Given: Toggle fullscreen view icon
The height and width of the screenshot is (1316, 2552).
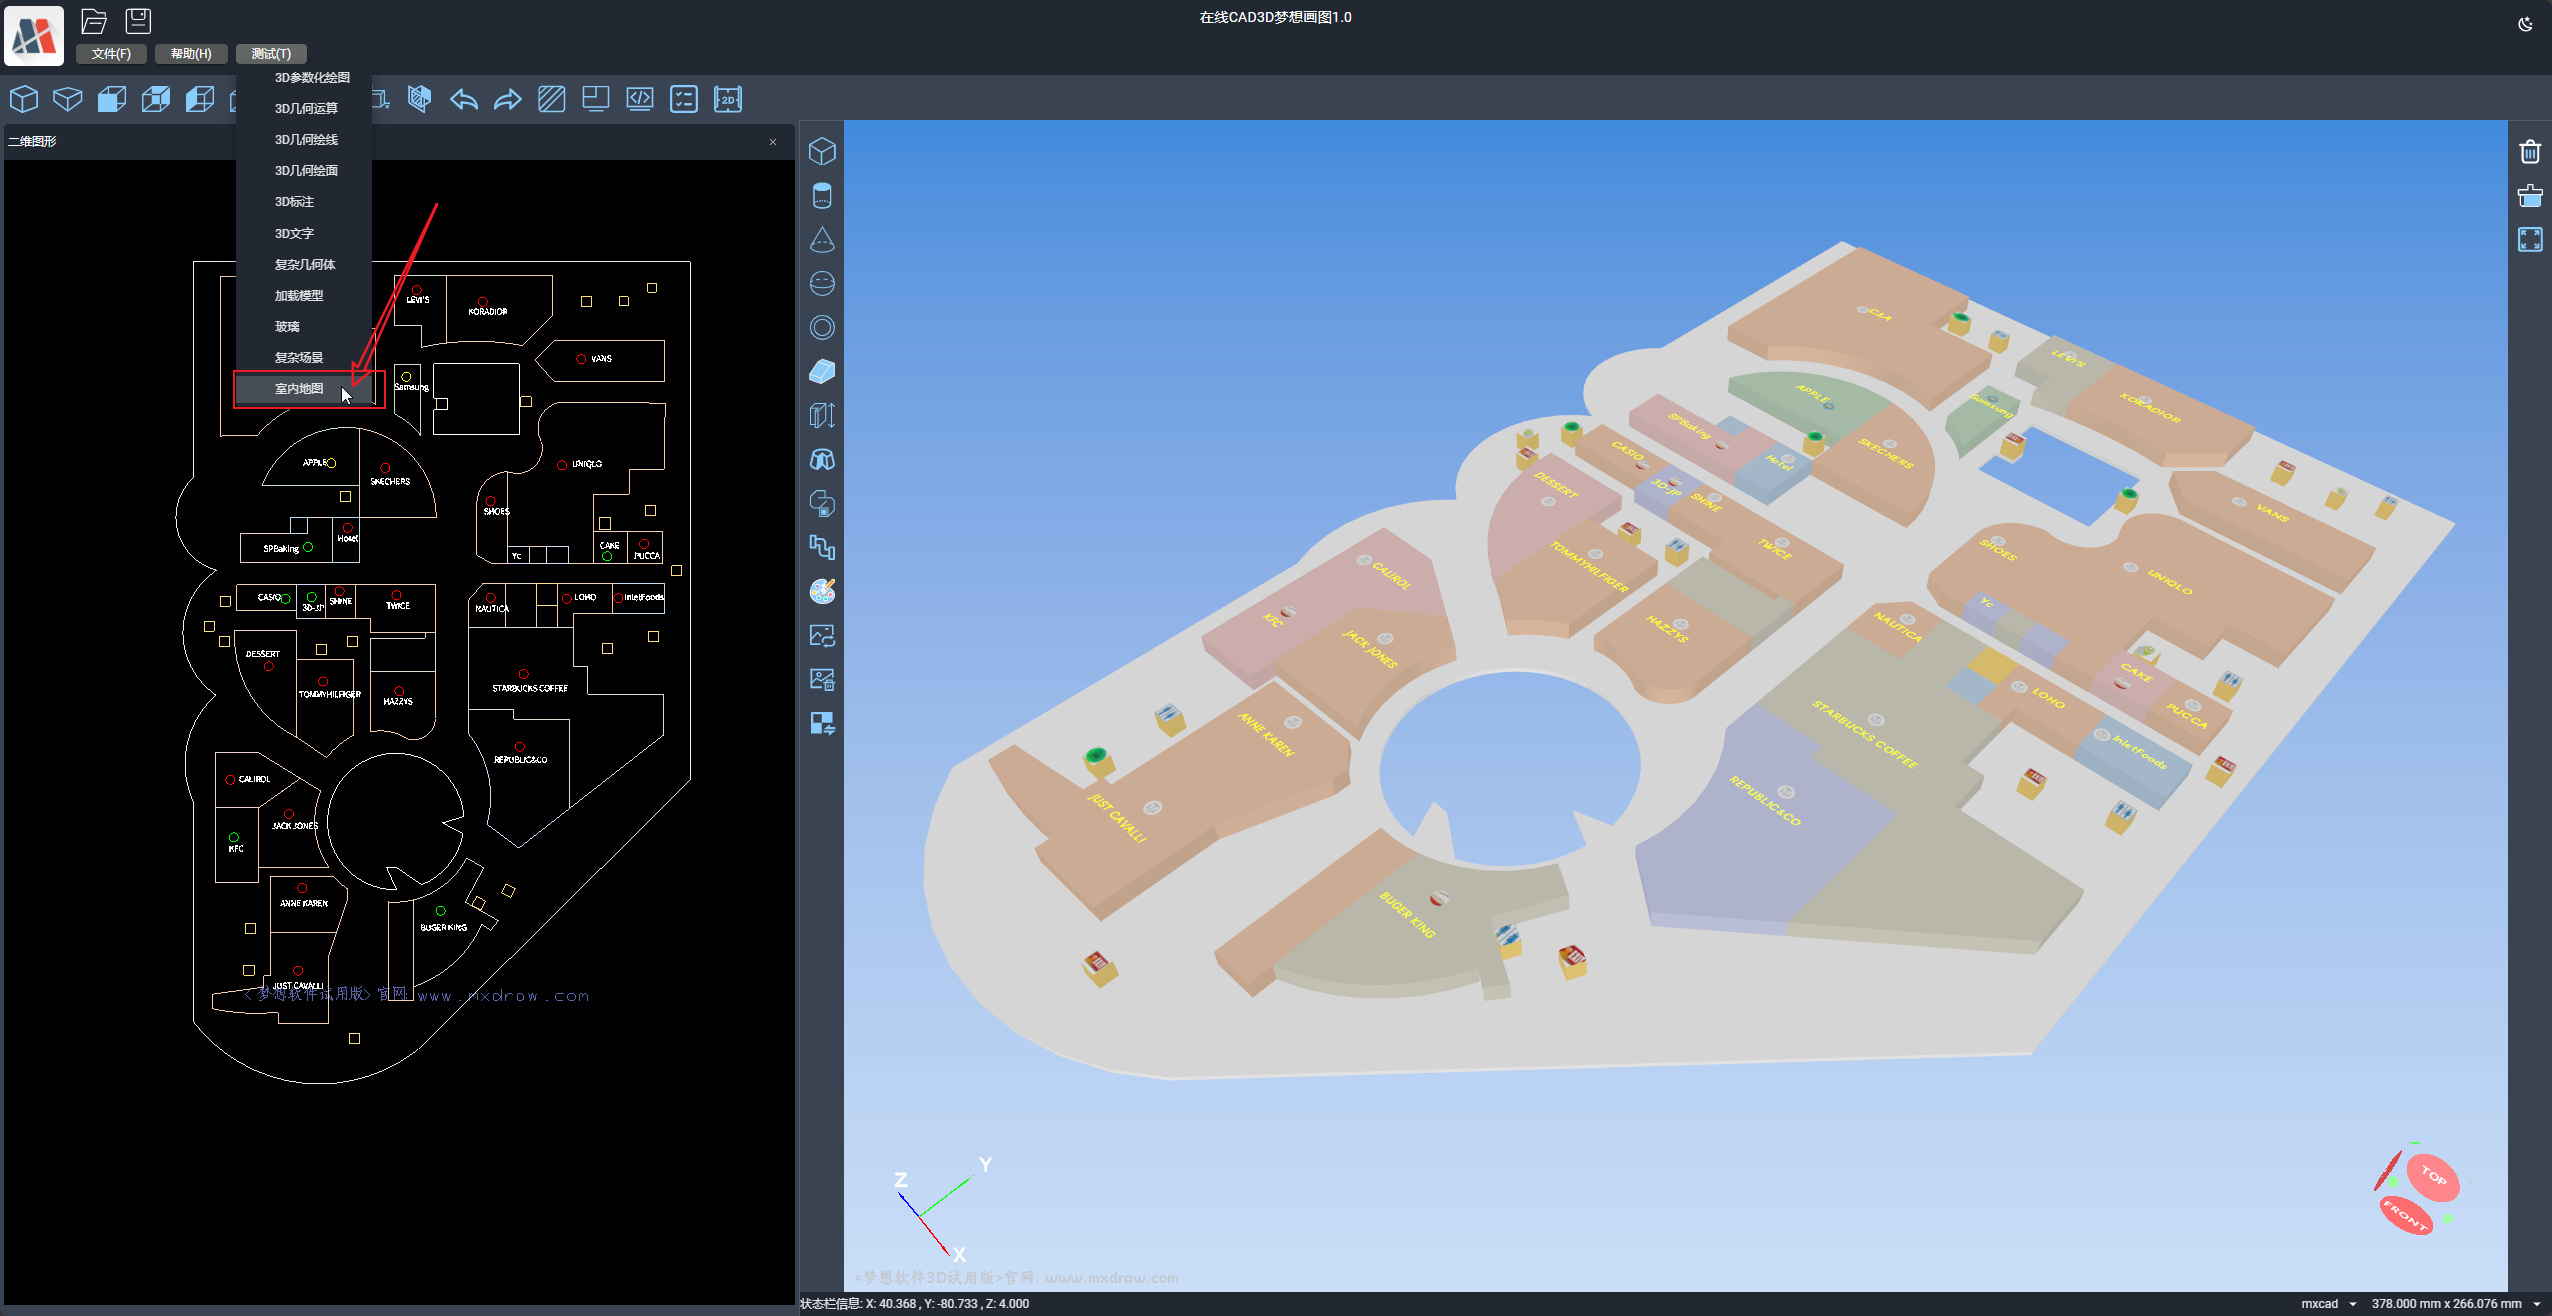Looking at the screenshot, I should point(2530,239).
